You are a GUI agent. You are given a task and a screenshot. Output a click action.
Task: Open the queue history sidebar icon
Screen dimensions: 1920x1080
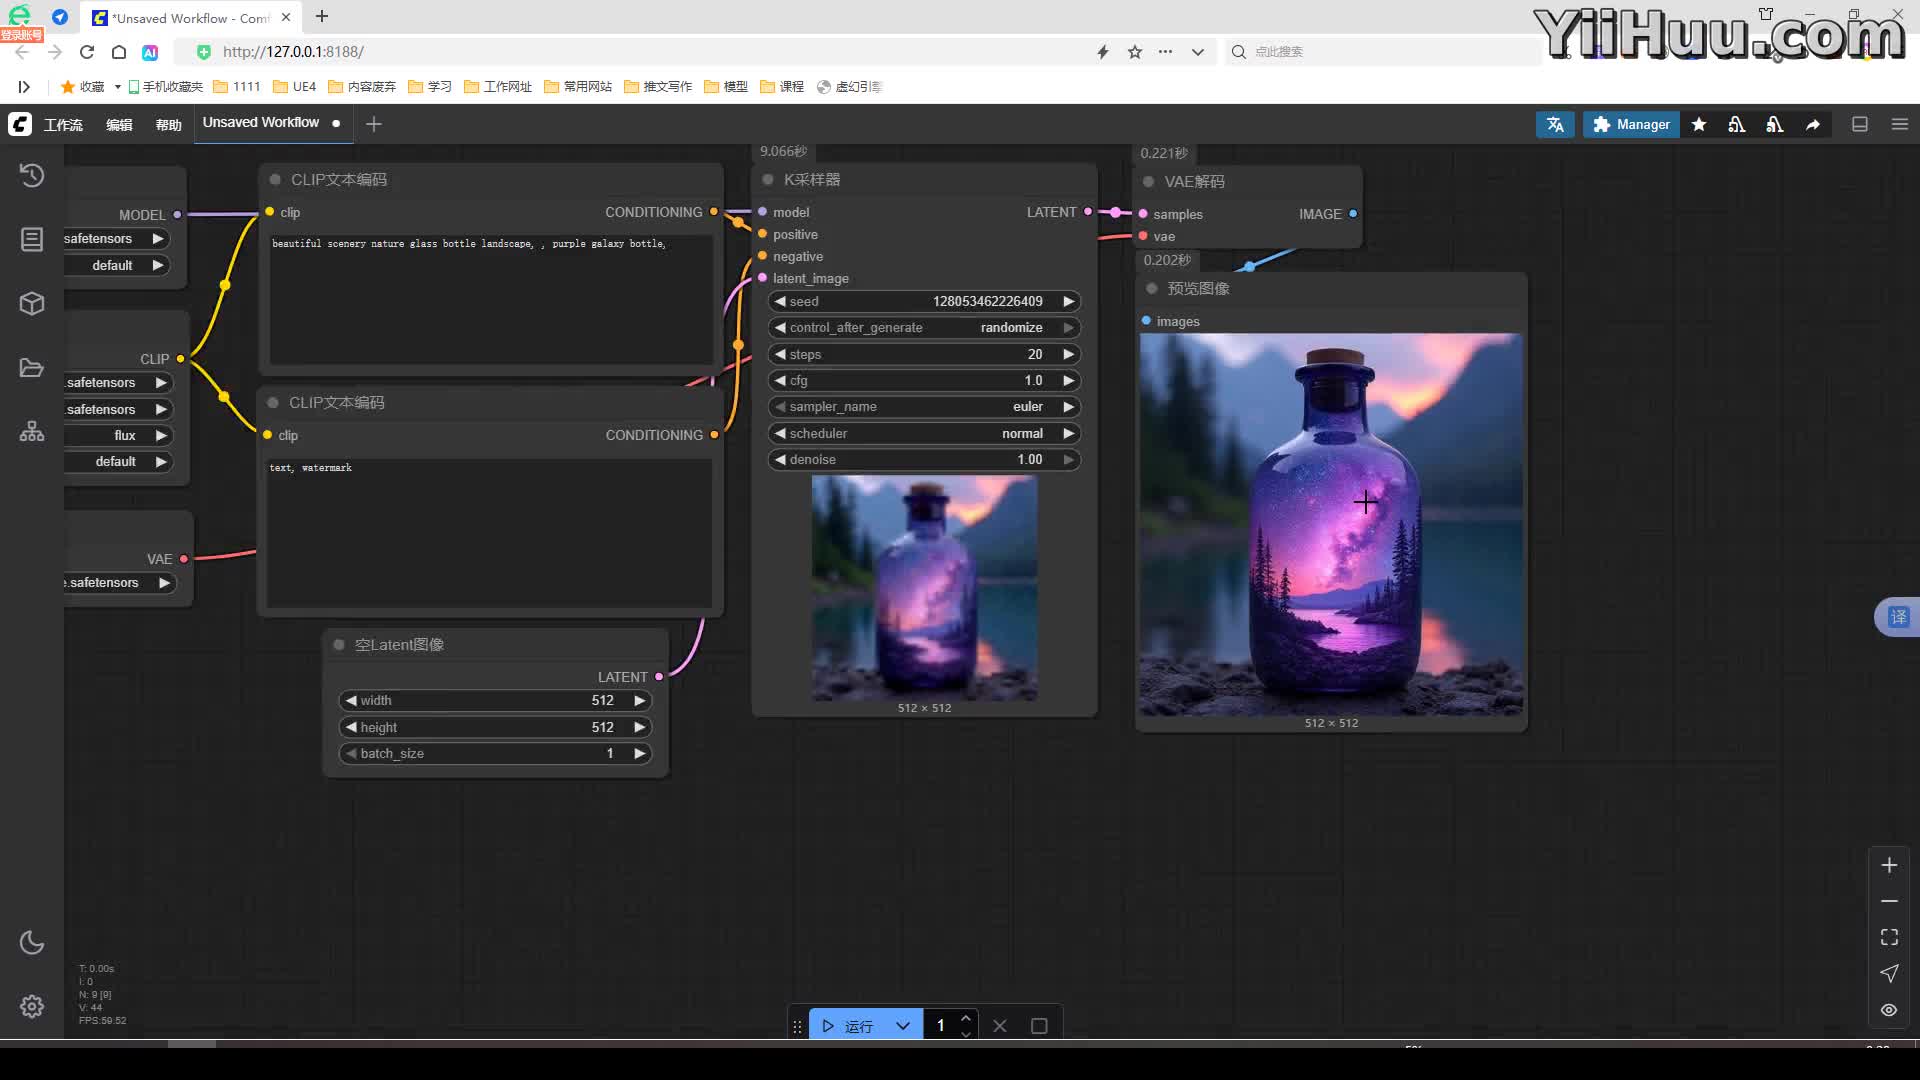(32, 175)
